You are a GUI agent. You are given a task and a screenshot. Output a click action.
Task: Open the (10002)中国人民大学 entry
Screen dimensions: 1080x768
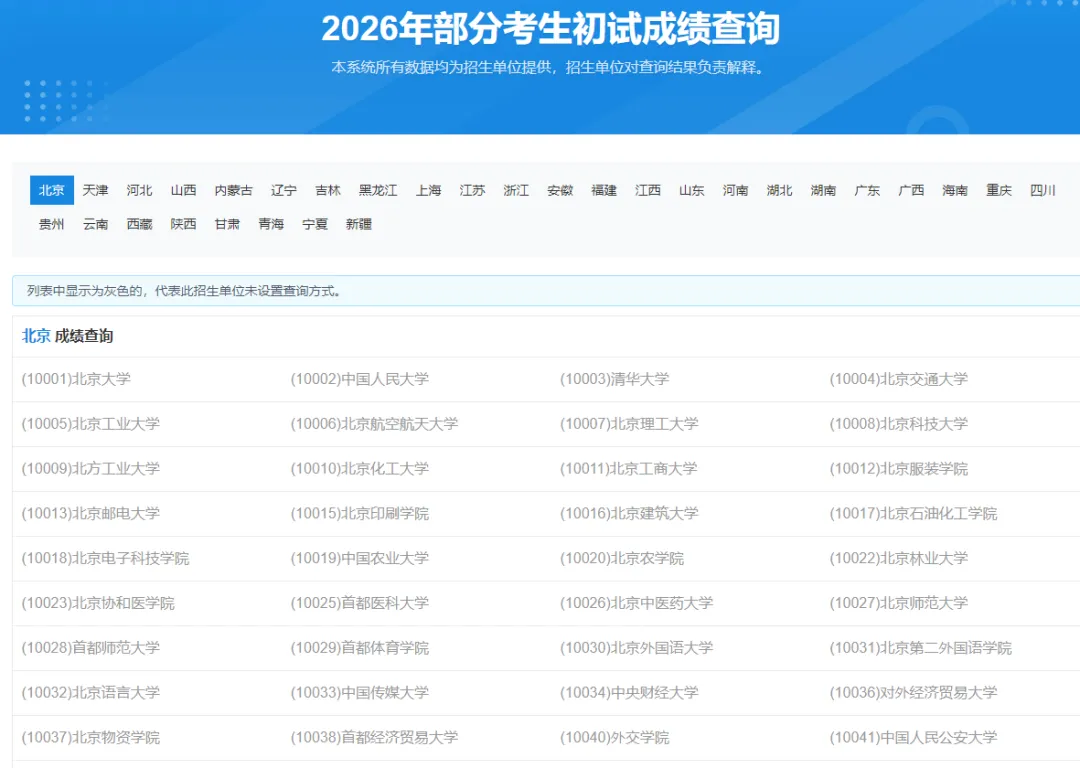pyautogui.click(x=360, y=379)
